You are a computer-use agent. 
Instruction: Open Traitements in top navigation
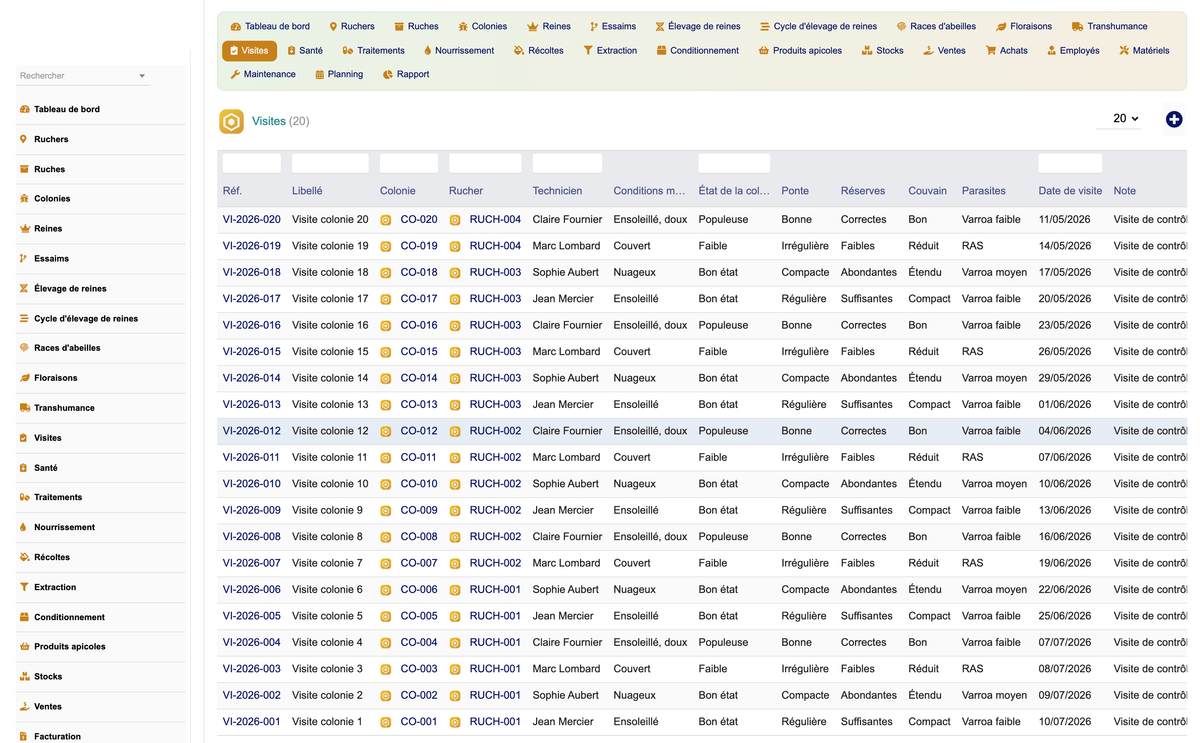point(373,50)
